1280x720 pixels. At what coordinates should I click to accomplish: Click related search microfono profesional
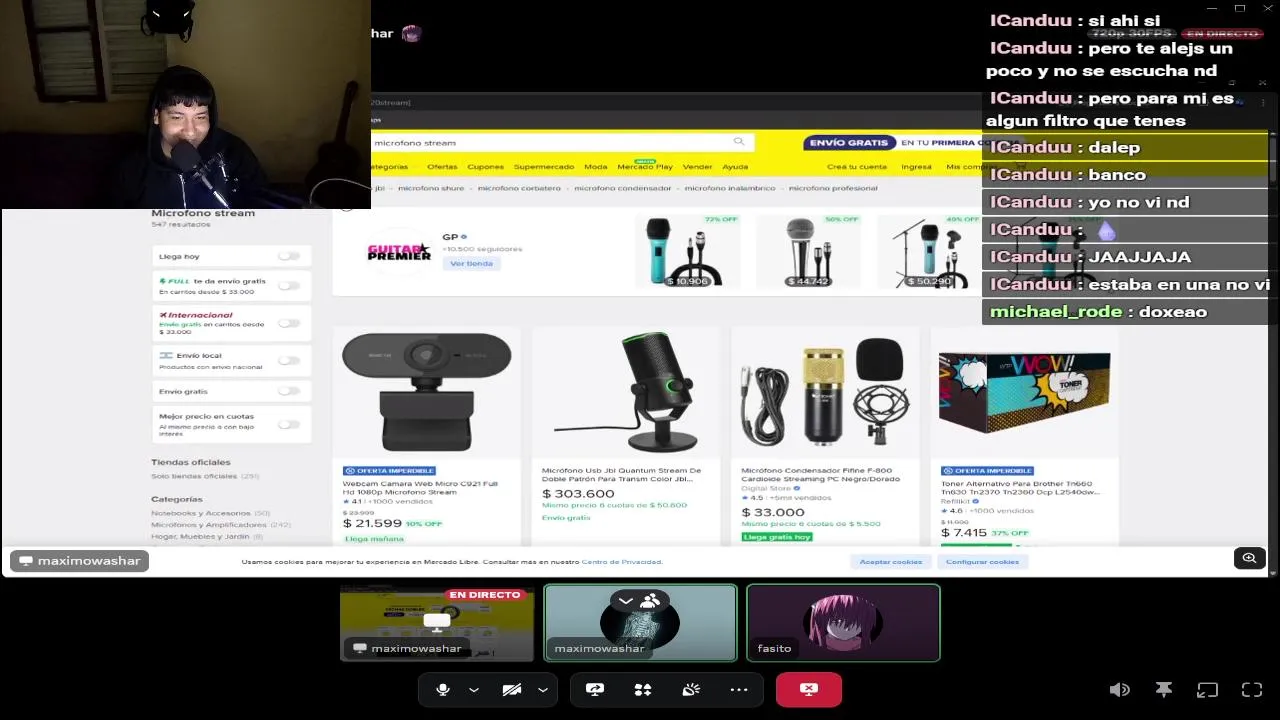pos(833,188)
